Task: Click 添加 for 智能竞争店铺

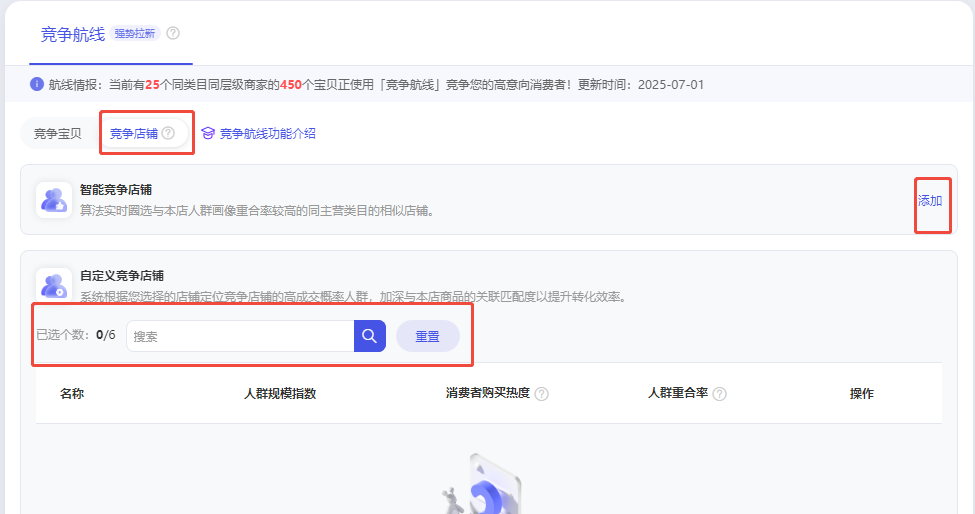Action: point(930,200)
